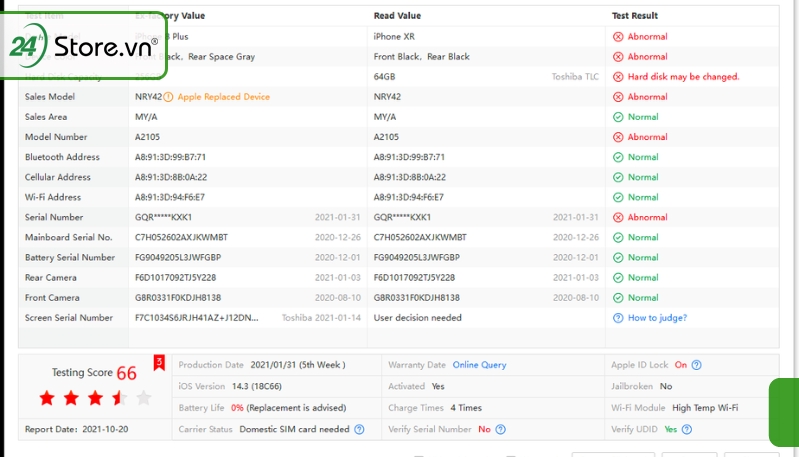Click Toshiba TLC label in disk row
This screenshot has height=457, width=799.
[575, 77]
